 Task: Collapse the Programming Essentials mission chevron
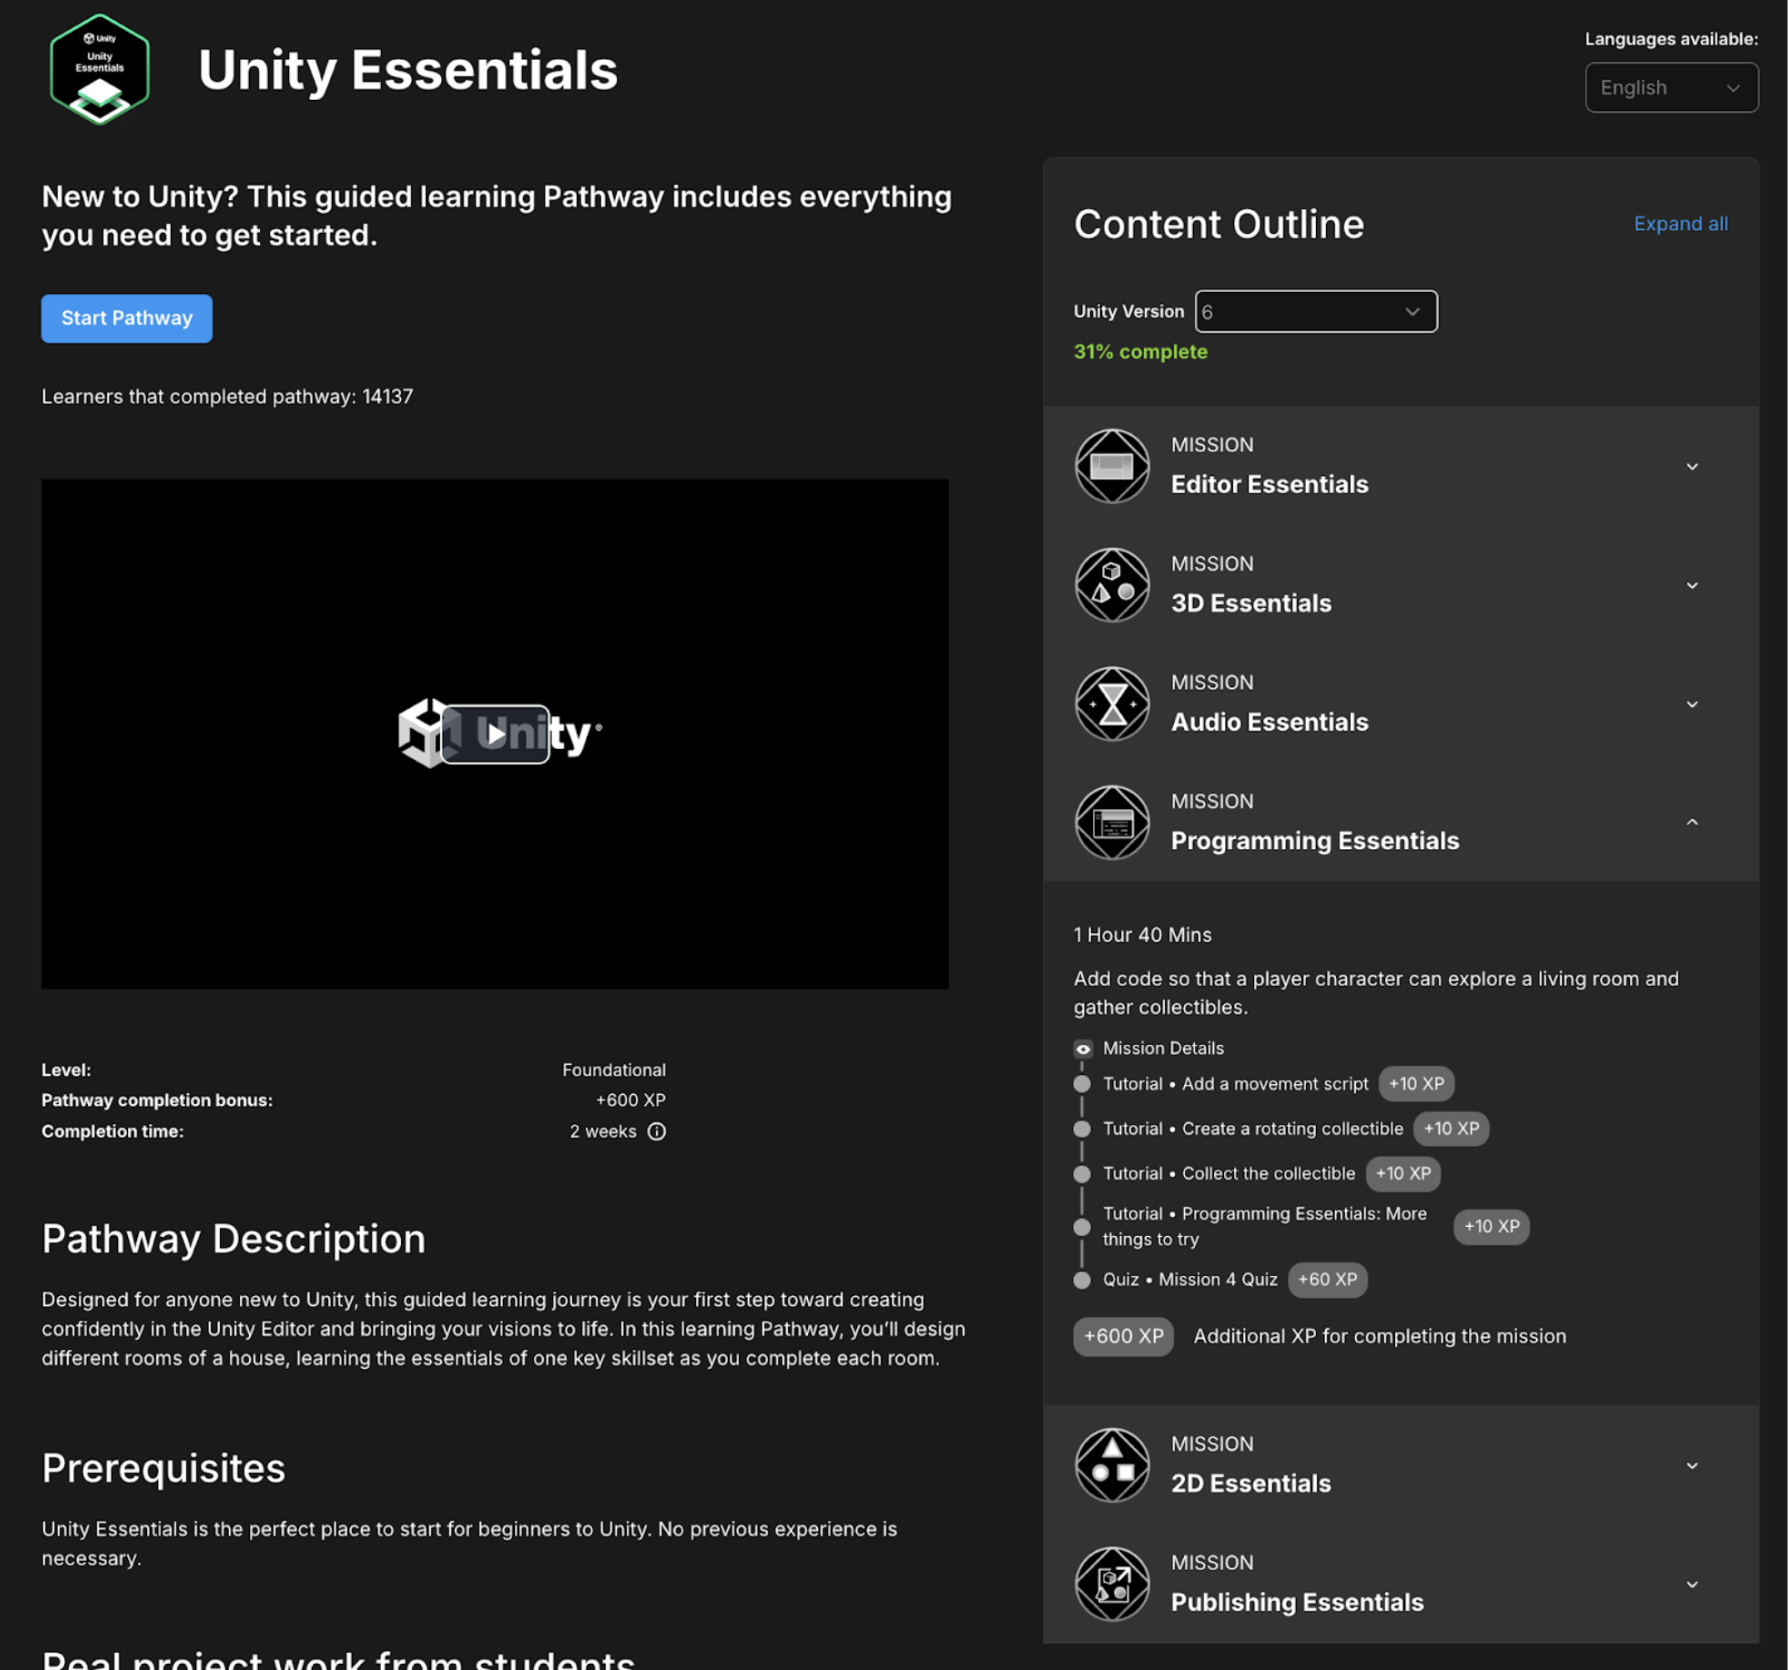click(x=1692, y=822)
